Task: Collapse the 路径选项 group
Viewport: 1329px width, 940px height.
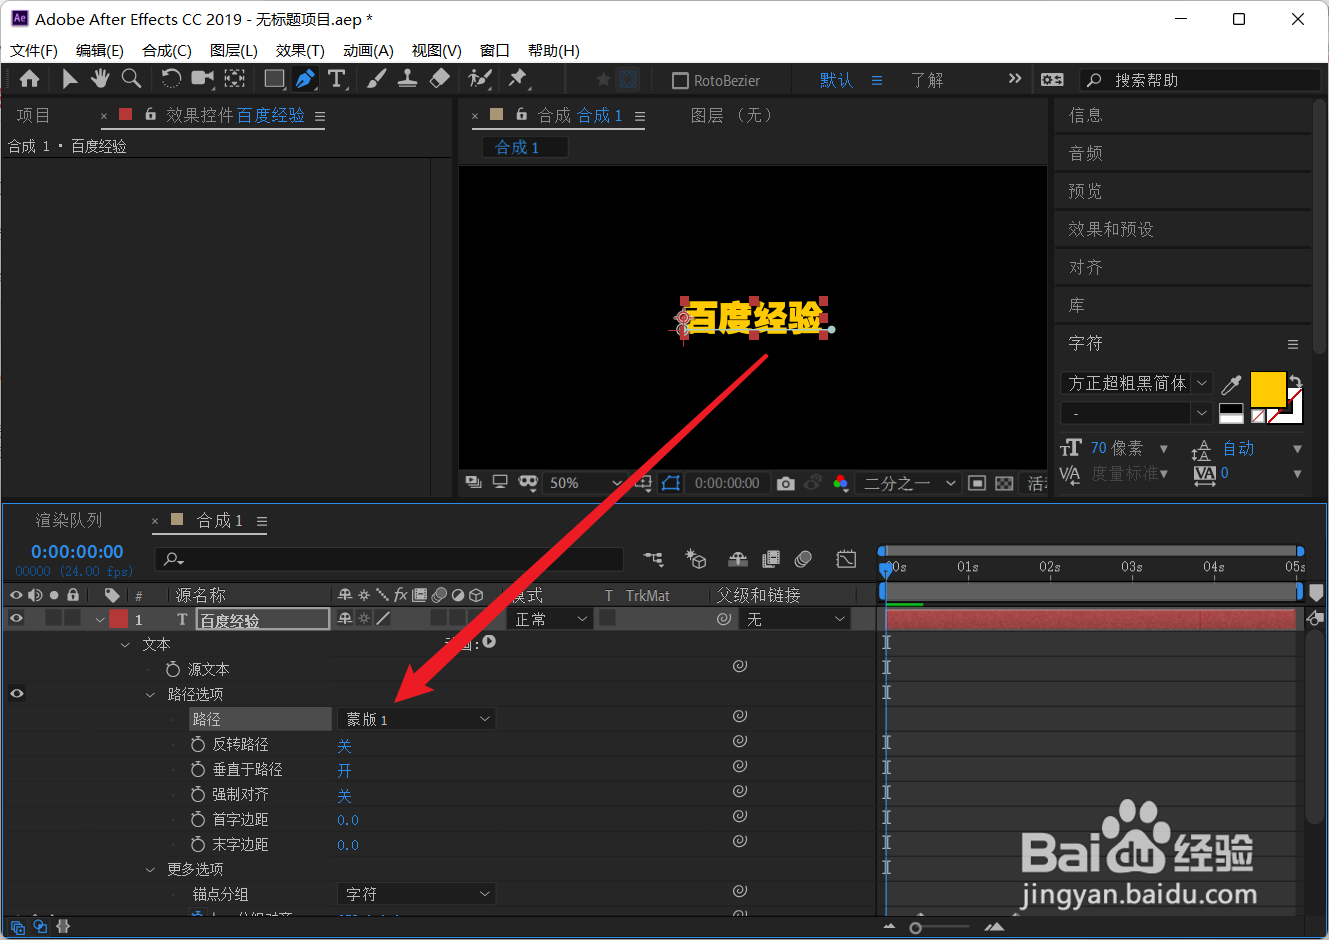Action: [x=150, y=695]
